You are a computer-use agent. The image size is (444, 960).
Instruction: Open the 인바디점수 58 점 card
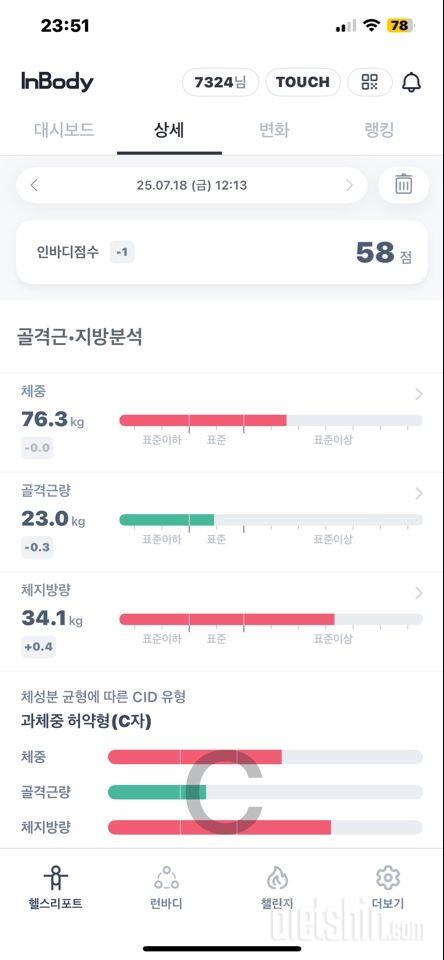click(x=222, y=252)
